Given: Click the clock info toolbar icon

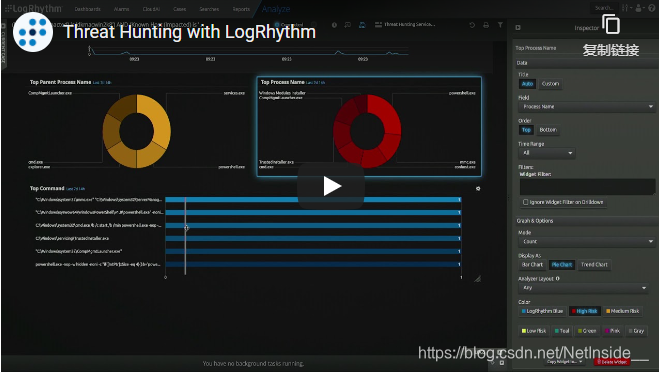Looking at the screenshot, I should pyautogui.click(x=334, y=25).
